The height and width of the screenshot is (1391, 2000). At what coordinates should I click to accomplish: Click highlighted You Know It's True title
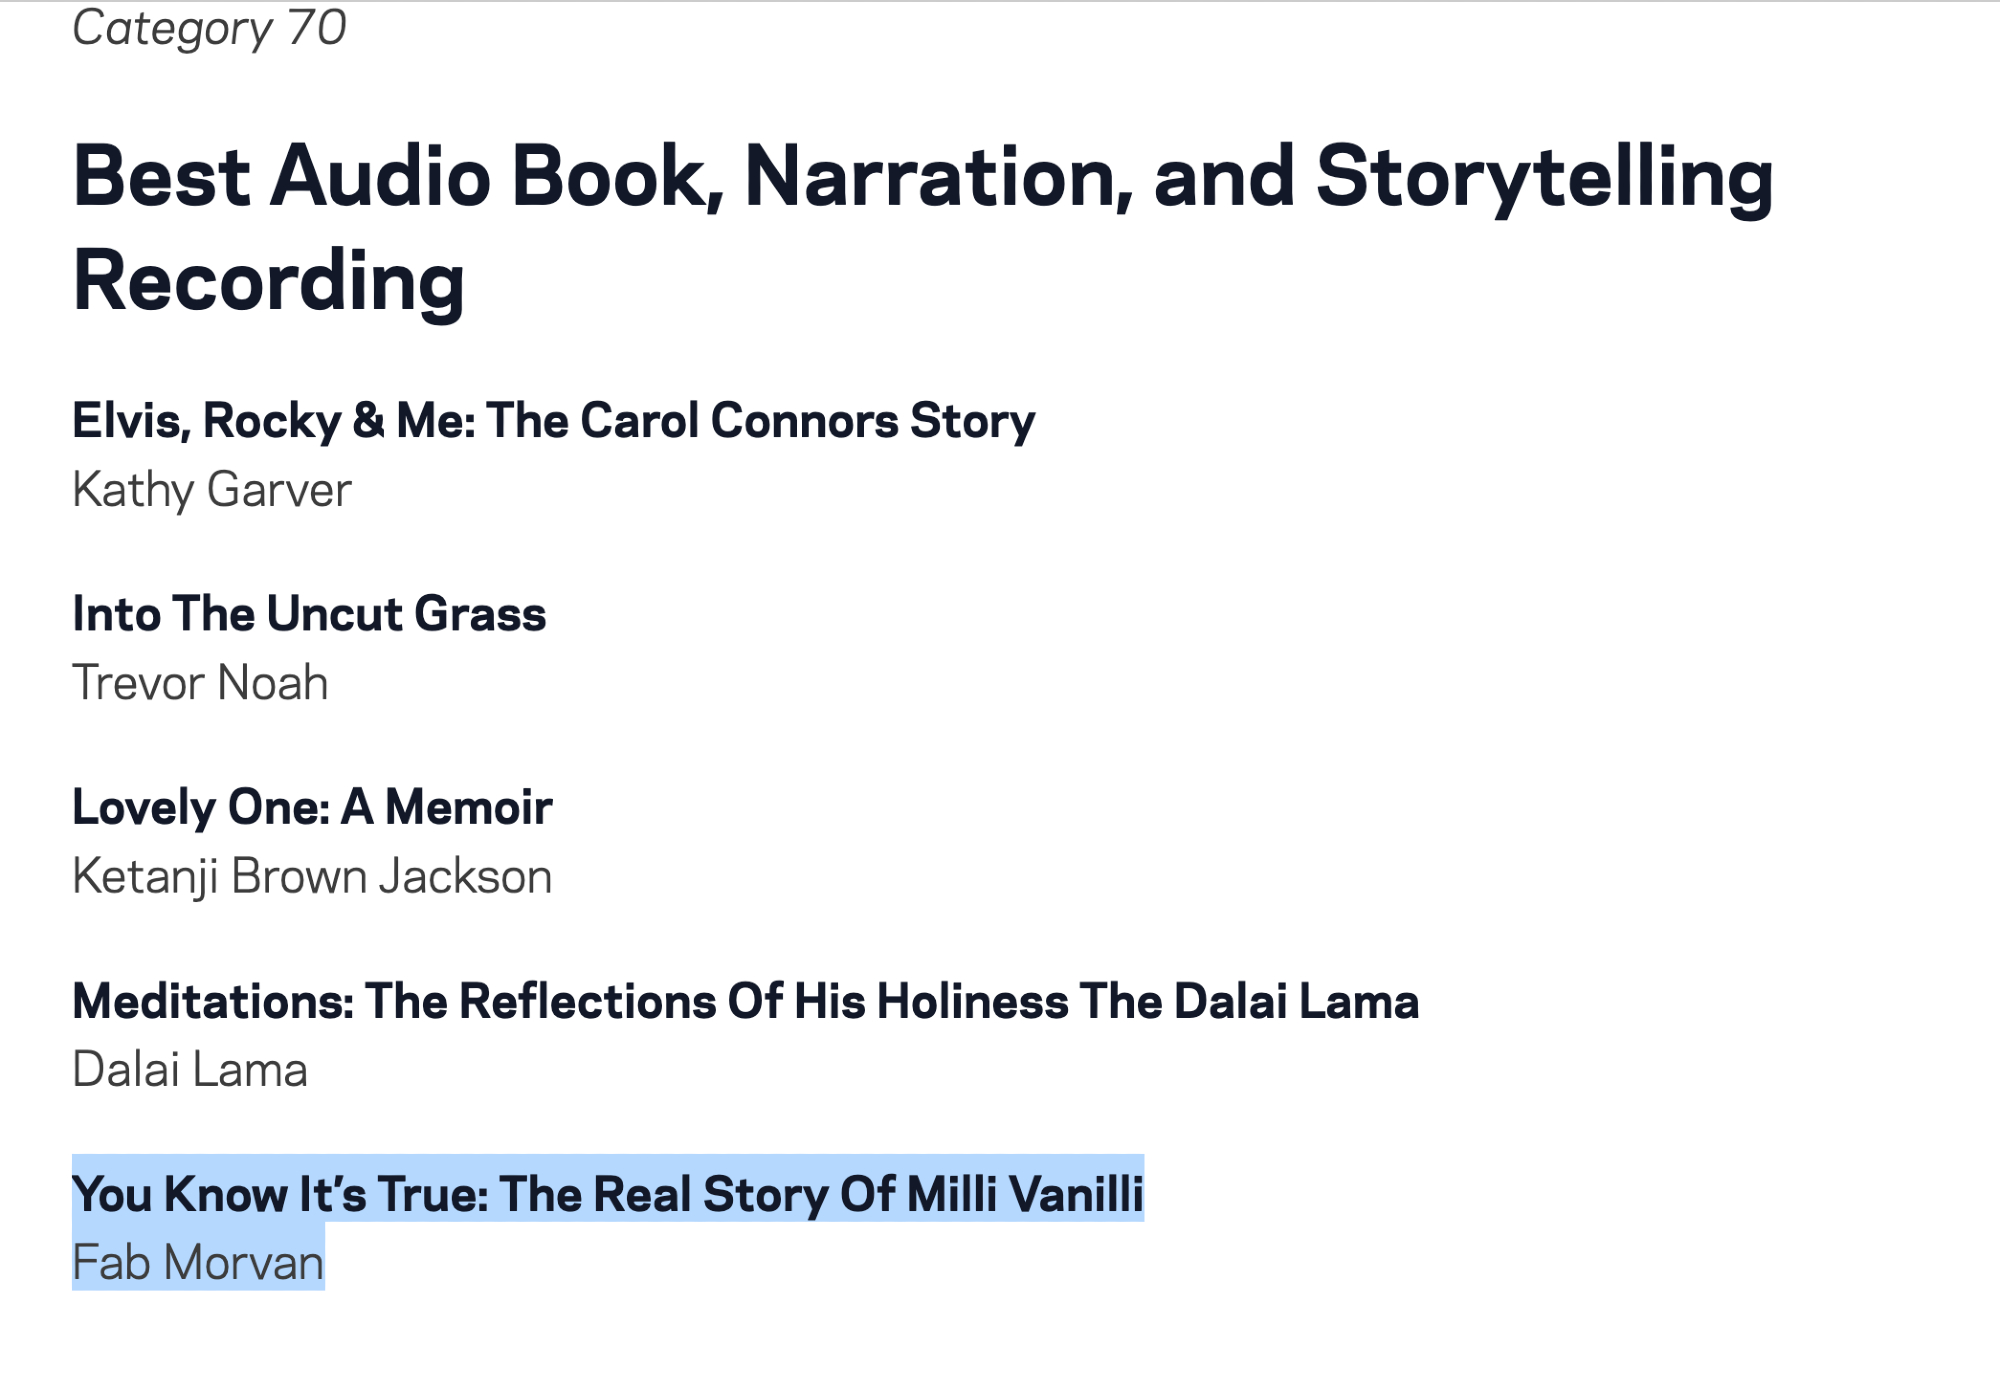coord(607,1194)
